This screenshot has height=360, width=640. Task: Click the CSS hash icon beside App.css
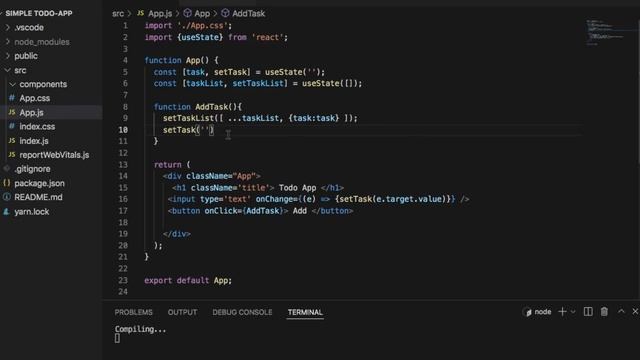click(x=12, y=98)
